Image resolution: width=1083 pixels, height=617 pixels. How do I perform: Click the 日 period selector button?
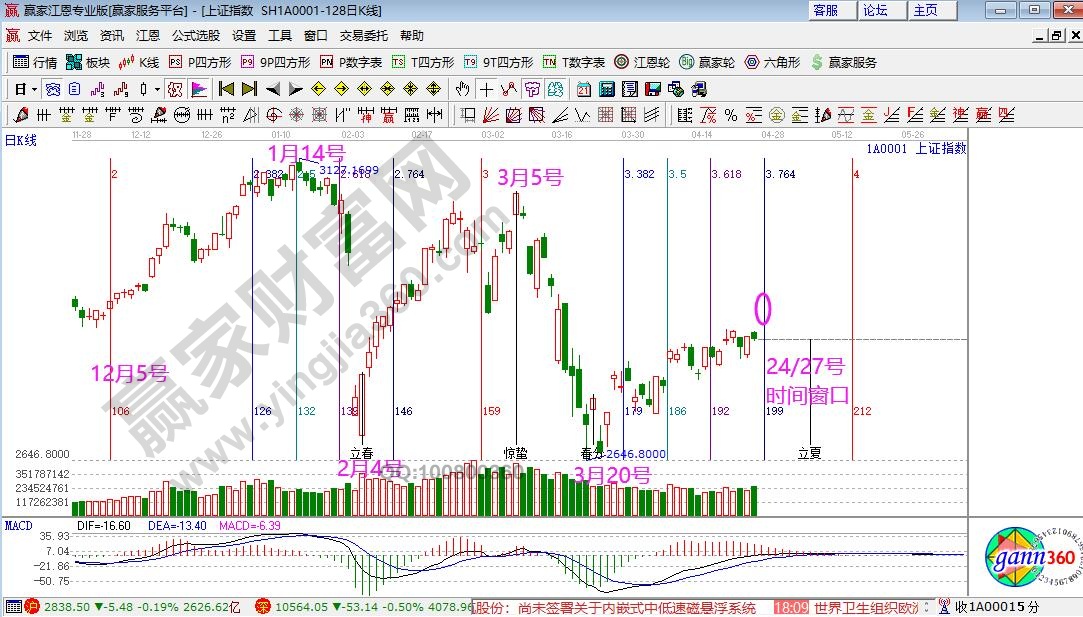click(x=21, y=89)
